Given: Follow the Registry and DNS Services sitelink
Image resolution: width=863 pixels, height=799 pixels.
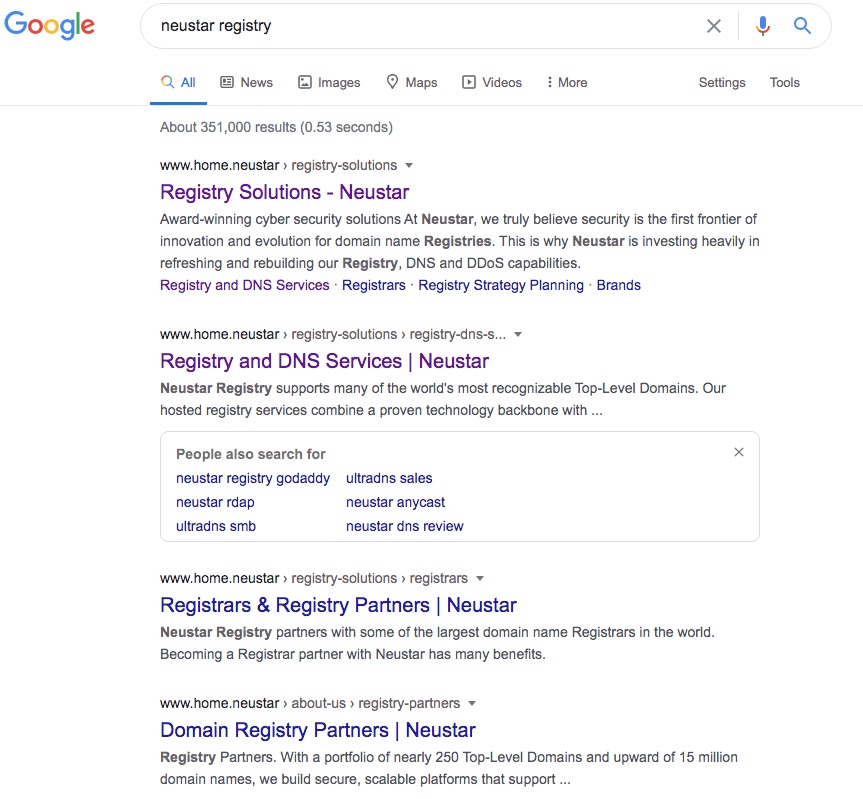Looking at the screenshot, I should click(x=245, y=285).
